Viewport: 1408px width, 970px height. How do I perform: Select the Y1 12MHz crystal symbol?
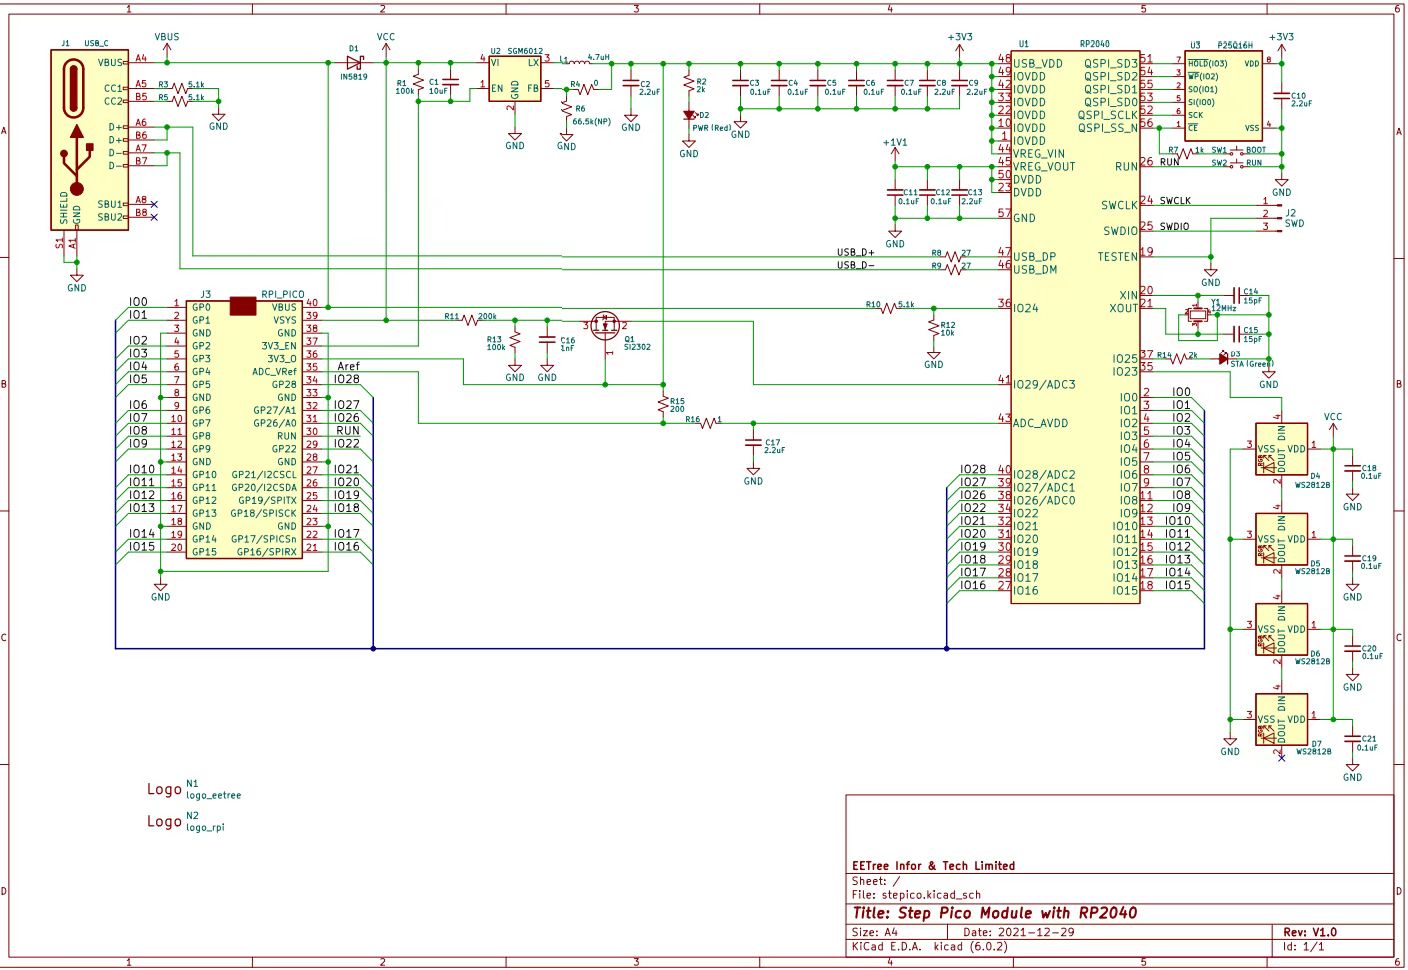click(x=1197, y=315)
